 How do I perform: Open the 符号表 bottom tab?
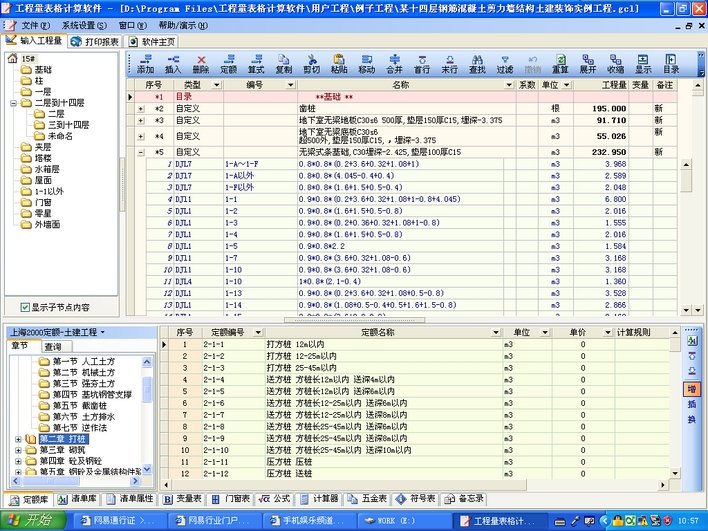point(415,499)
